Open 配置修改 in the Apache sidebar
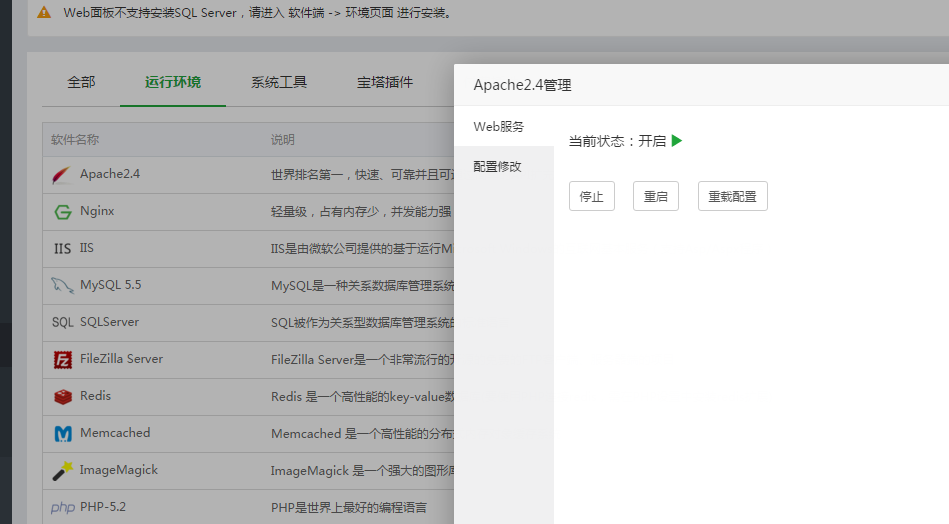Image resolution: width=949 pixels, height=524 pixels. [x=498, y=167]
